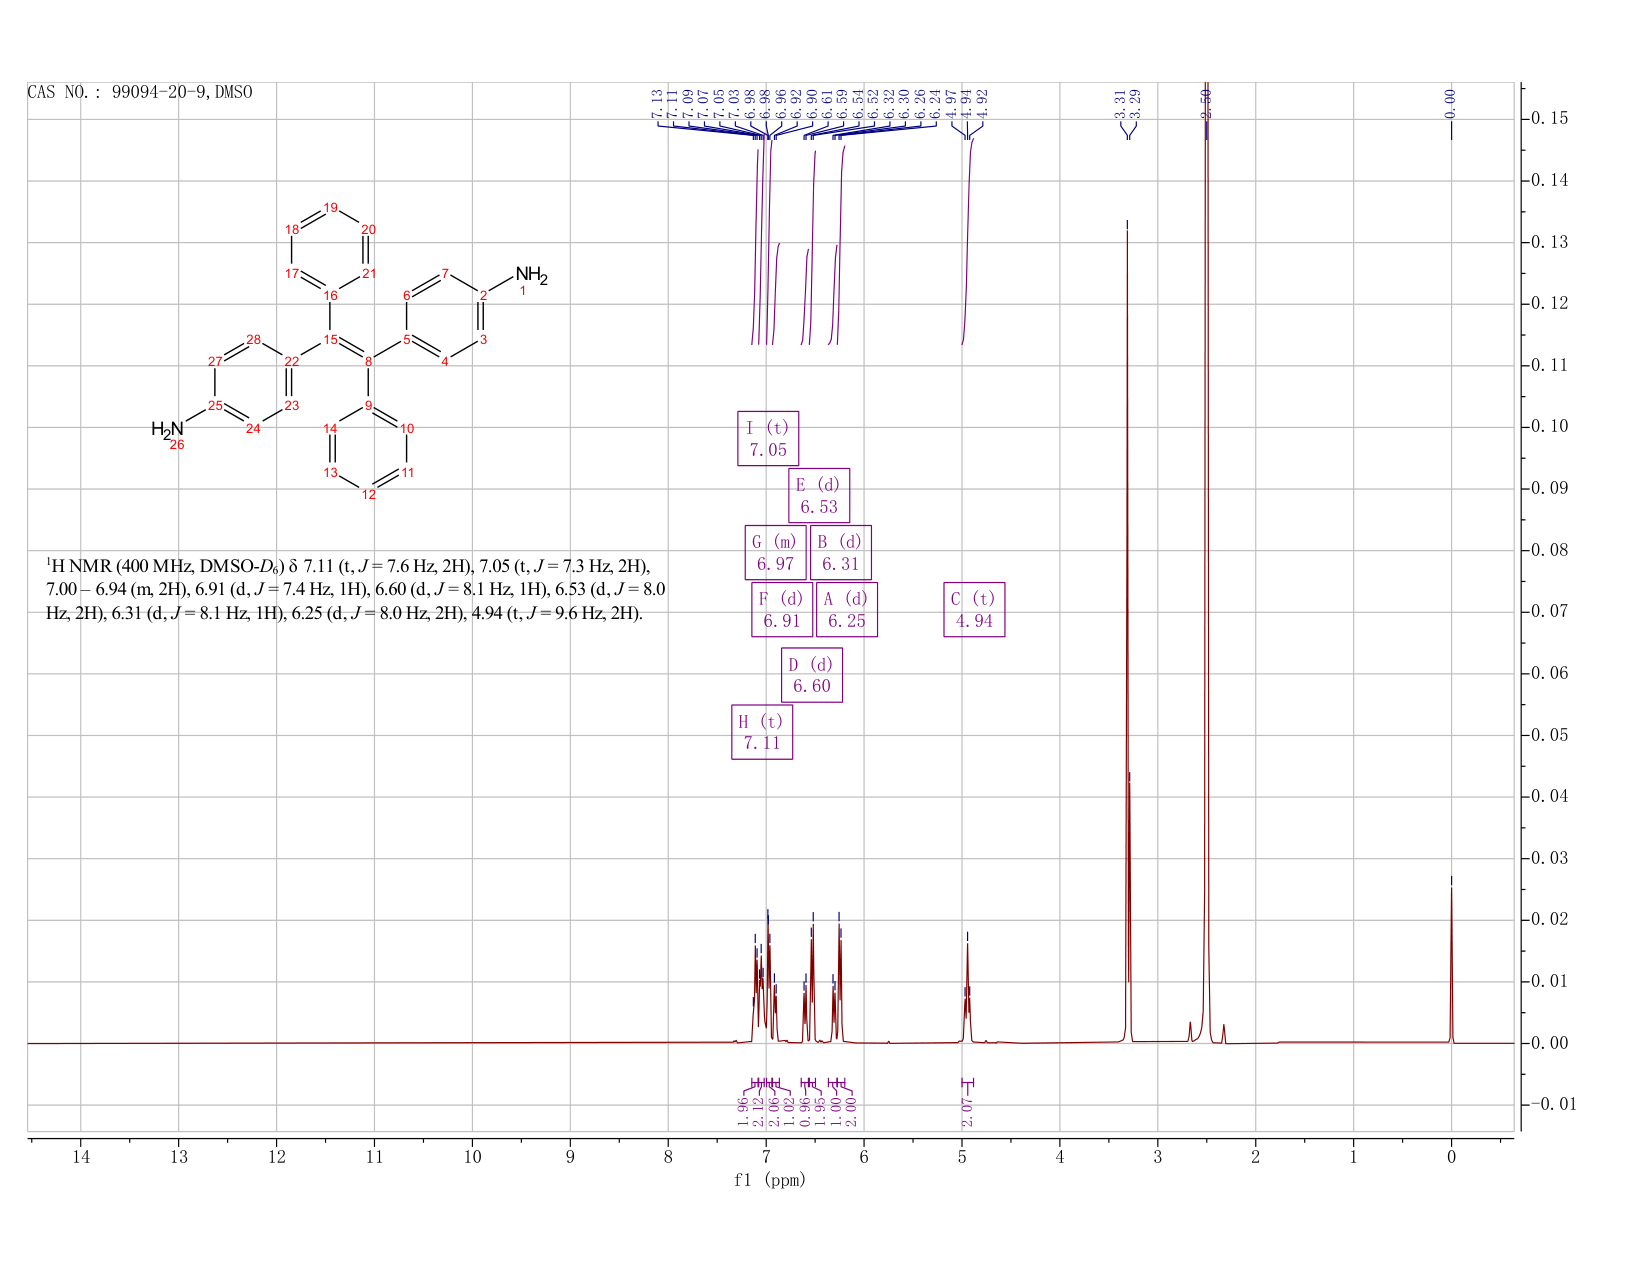This screenshot has height=1275, width=1650.
Task: Click atom number 15 in the structure
Action: [330, 339]
